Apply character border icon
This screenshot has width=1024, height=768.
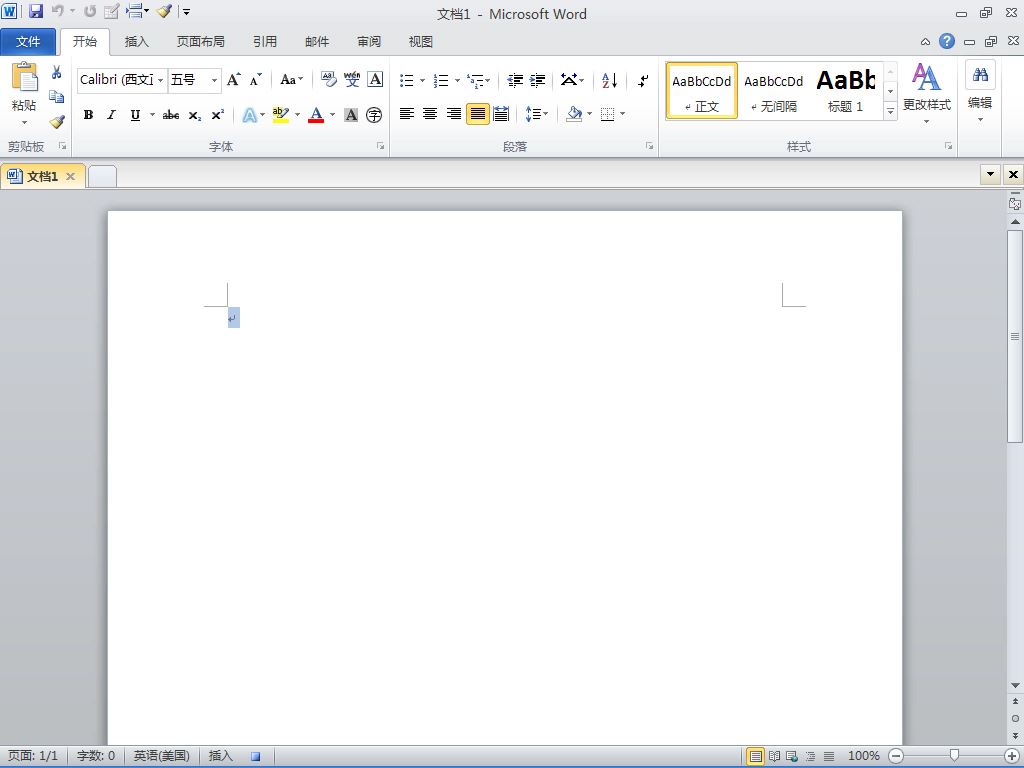pyautogui.click(x=375, y=80)
